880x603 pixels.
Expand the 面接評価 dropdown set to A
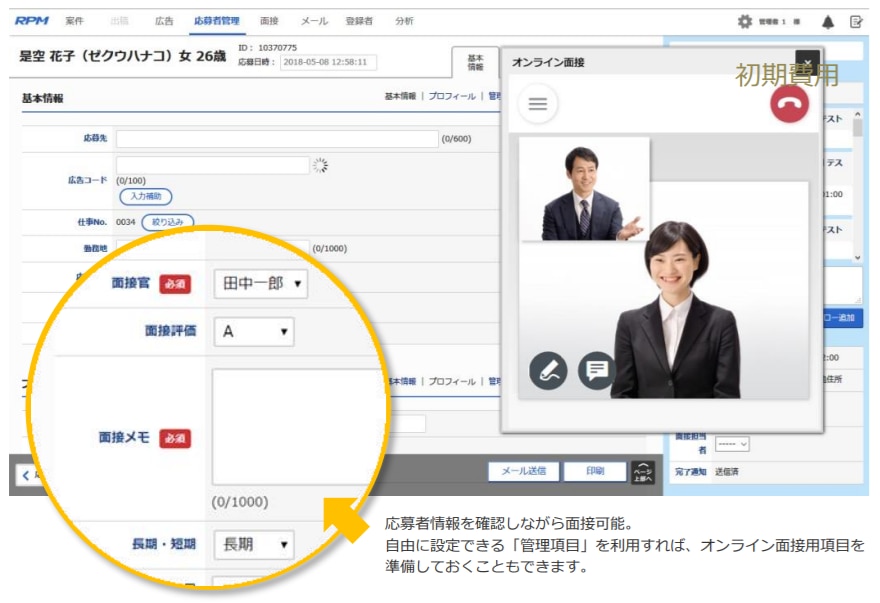254,331
